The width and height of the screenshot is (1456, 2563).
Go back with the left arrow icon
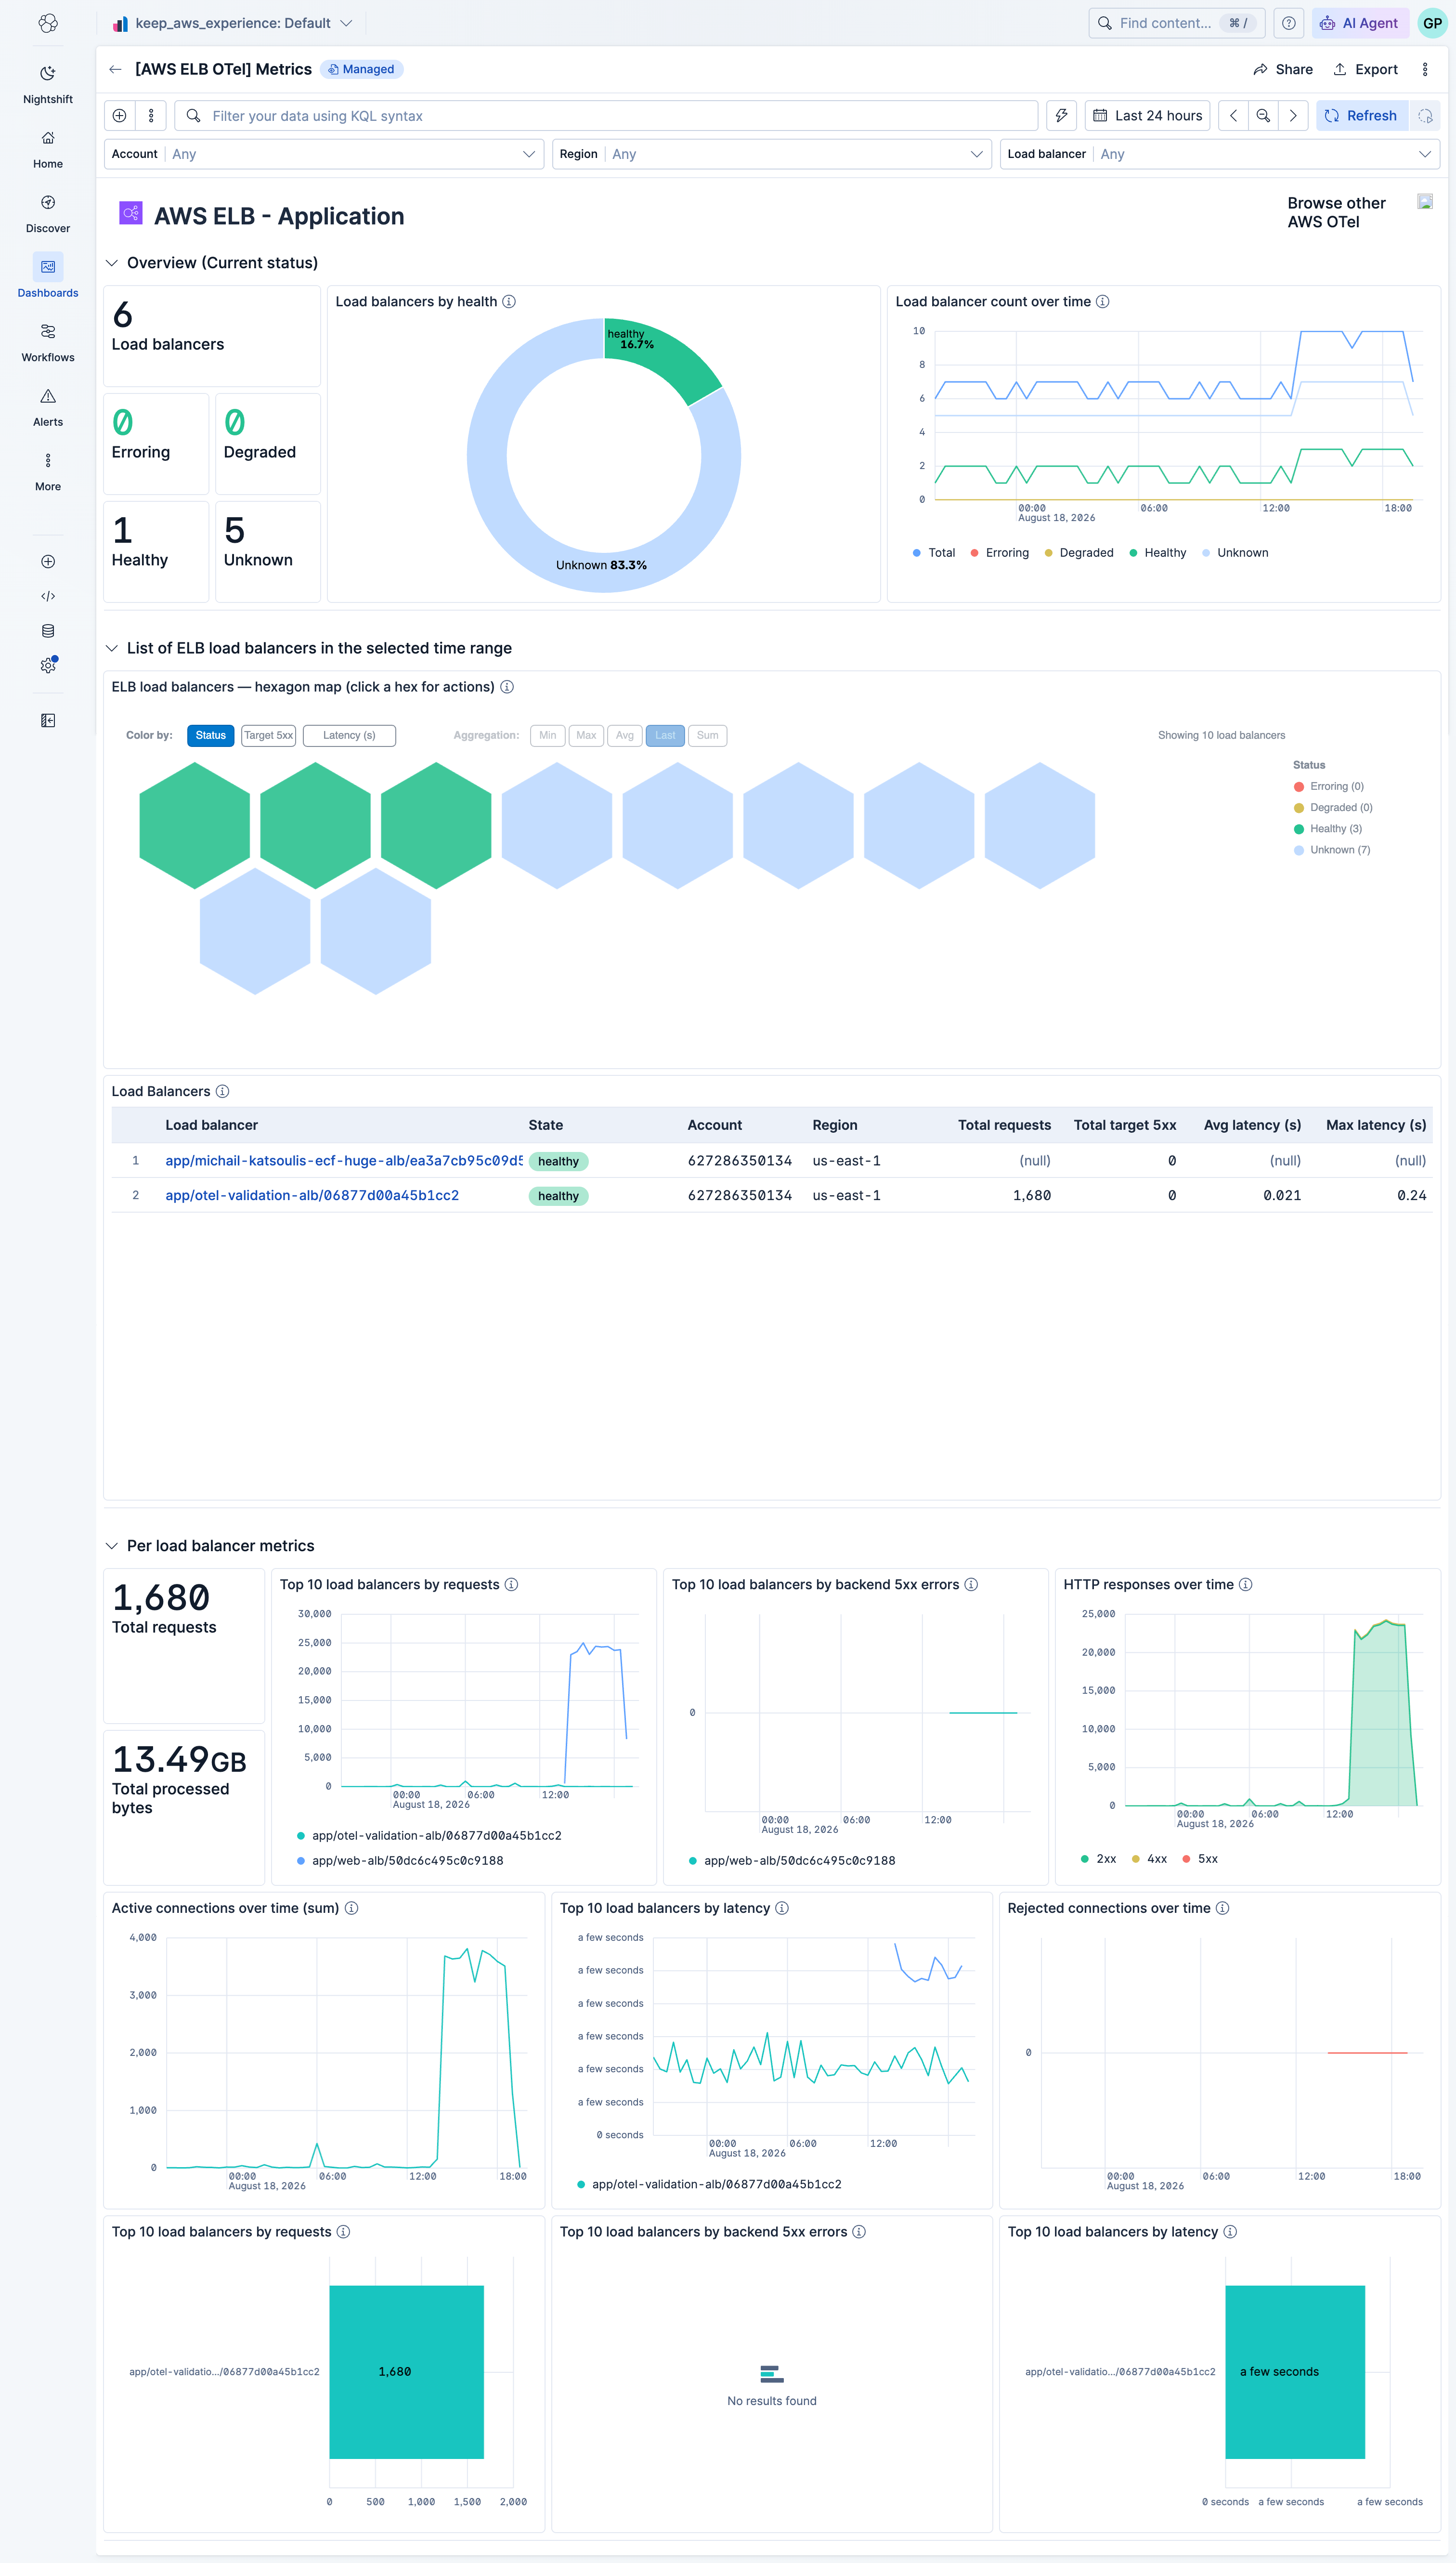[115, 69]
